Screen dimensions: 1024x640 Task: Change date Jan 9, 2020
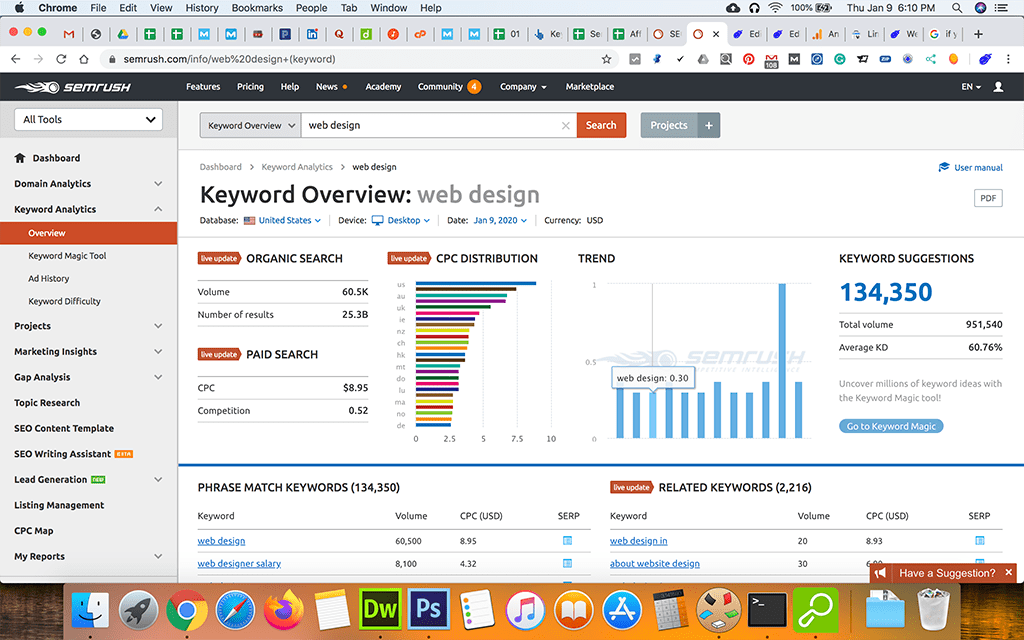500,221
